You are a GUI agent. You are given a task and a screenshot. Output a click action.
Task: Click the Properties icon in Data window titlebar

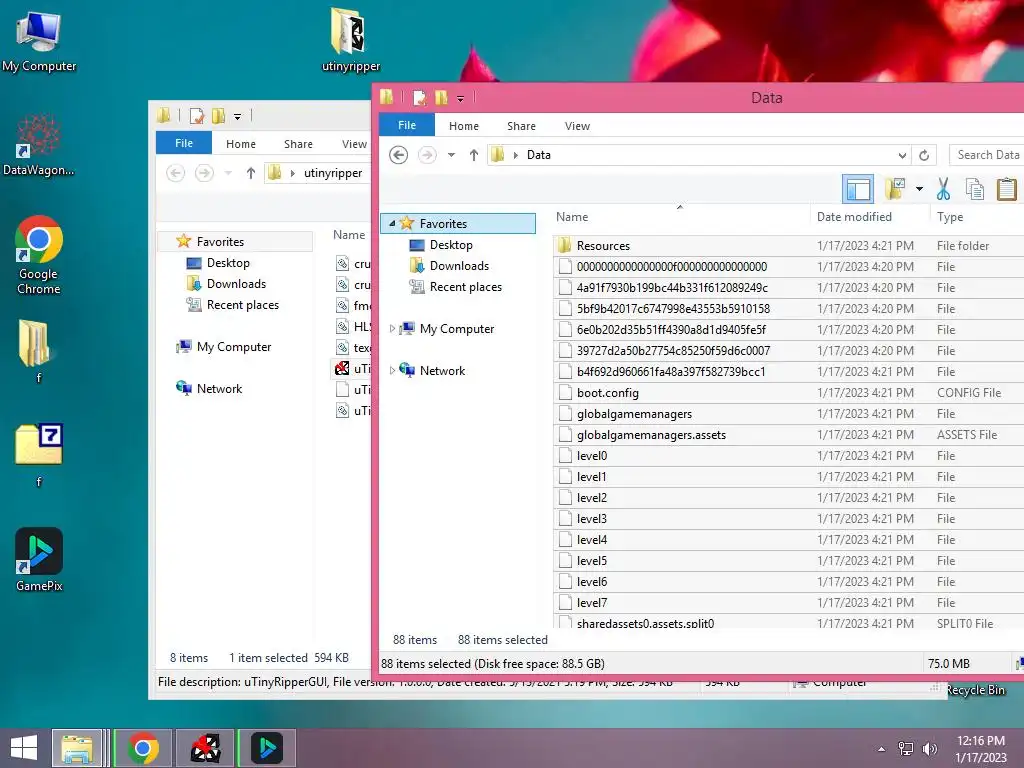point(419,98)
